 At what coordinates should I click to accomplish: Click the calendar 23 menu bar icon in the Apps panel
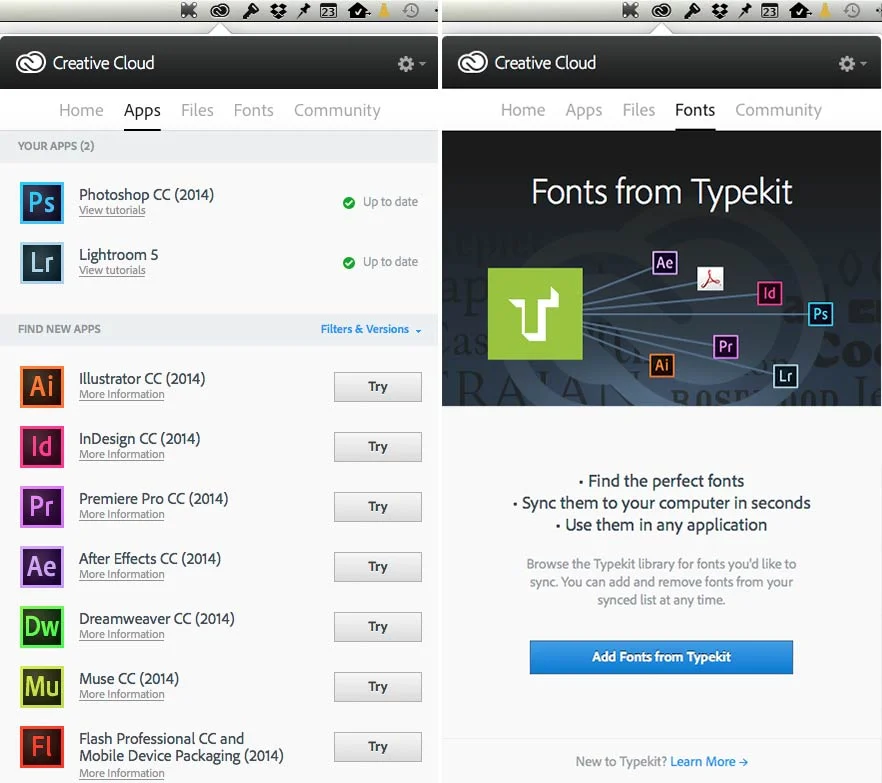click(328, 10)
